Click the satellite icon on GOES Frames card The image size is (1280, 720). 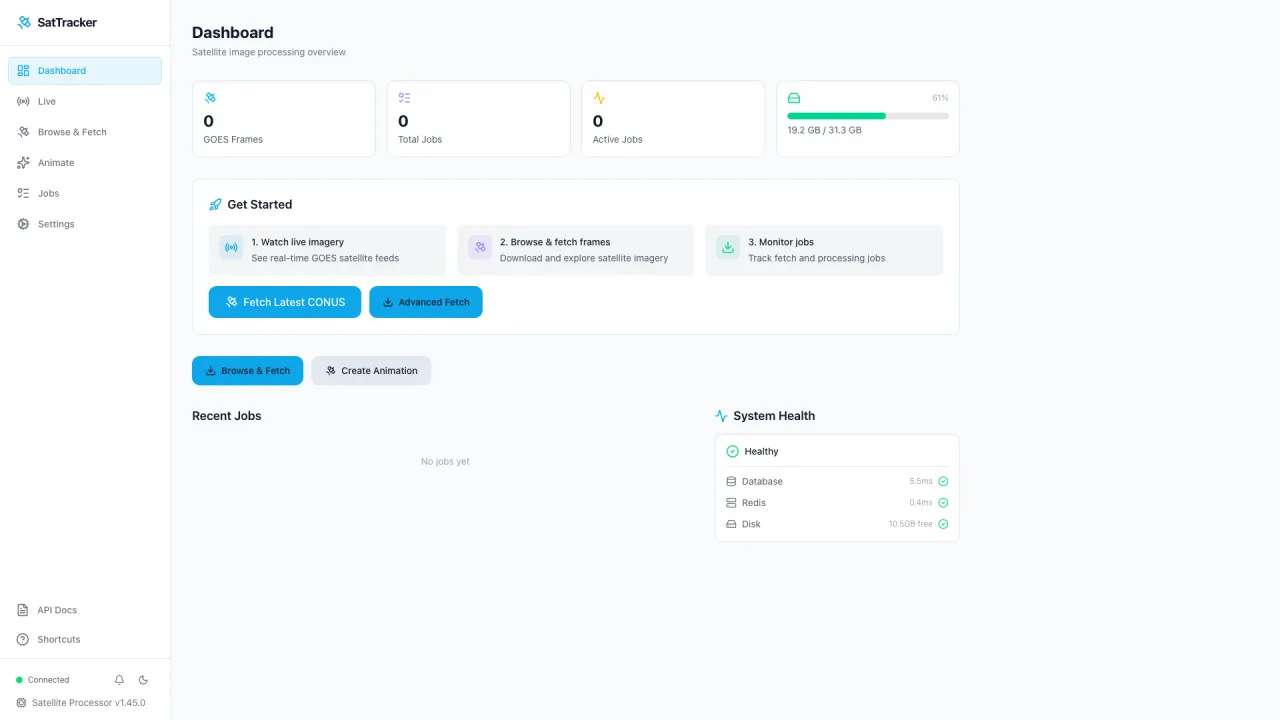(210, 98)
